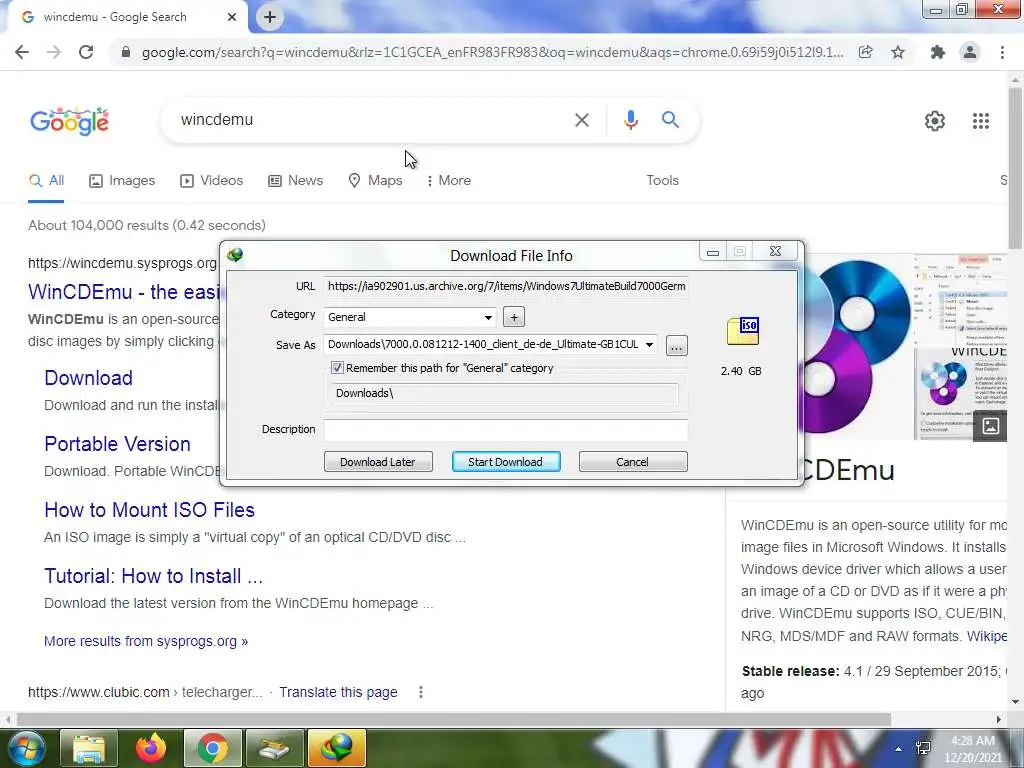Open Tutorial: How to Install link

pos(153,576)
